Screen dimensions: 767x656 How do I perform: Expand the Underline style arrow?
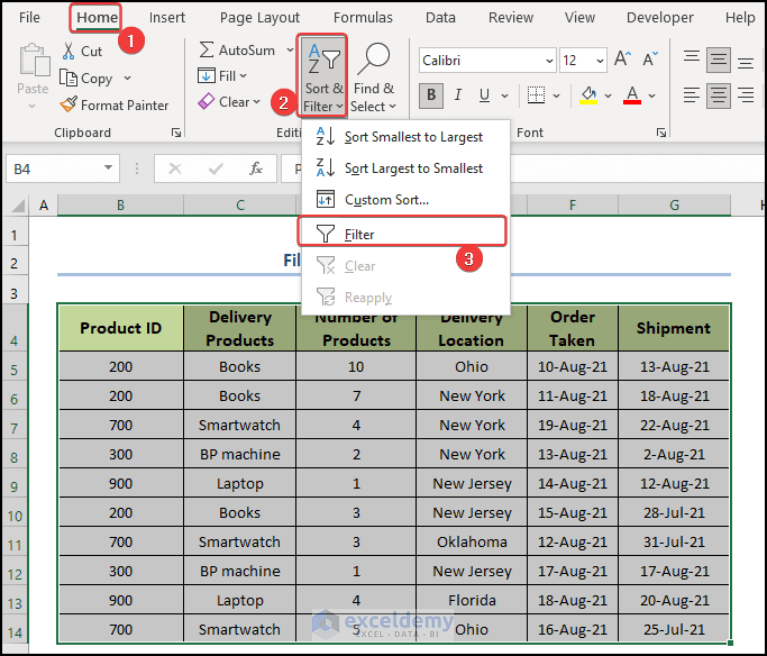505,96
